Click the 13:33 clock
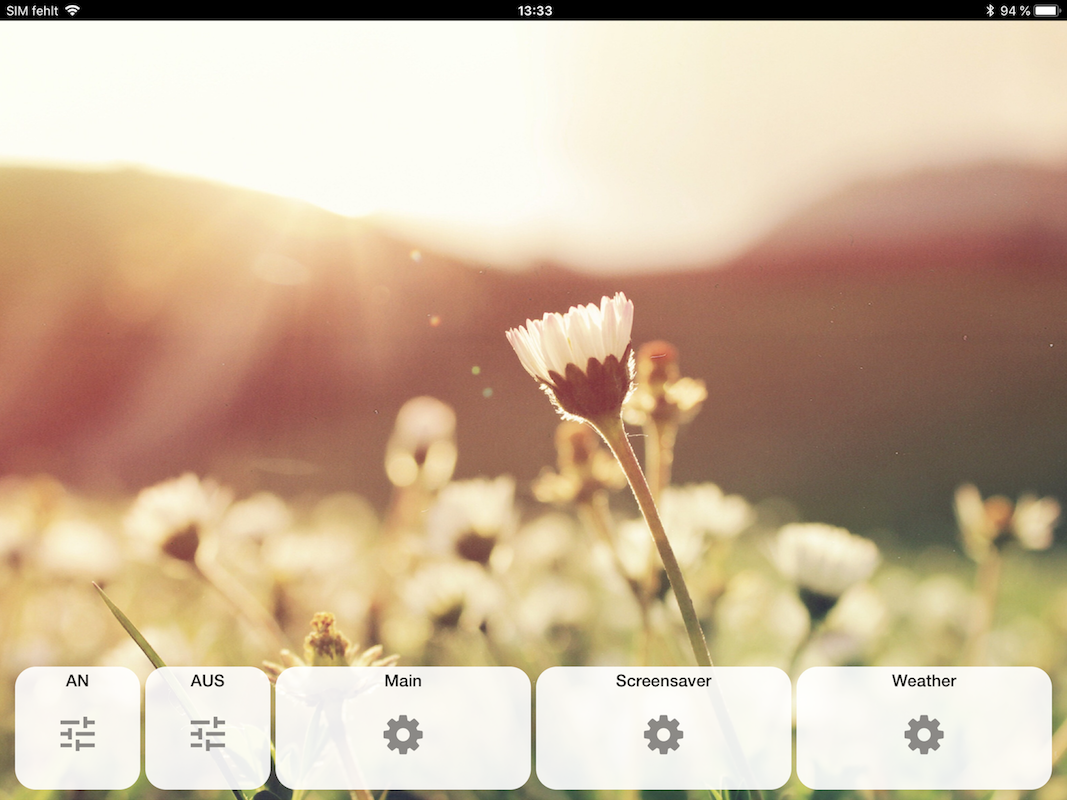The width and height of the screenshot is (1067, 800). 535,10
